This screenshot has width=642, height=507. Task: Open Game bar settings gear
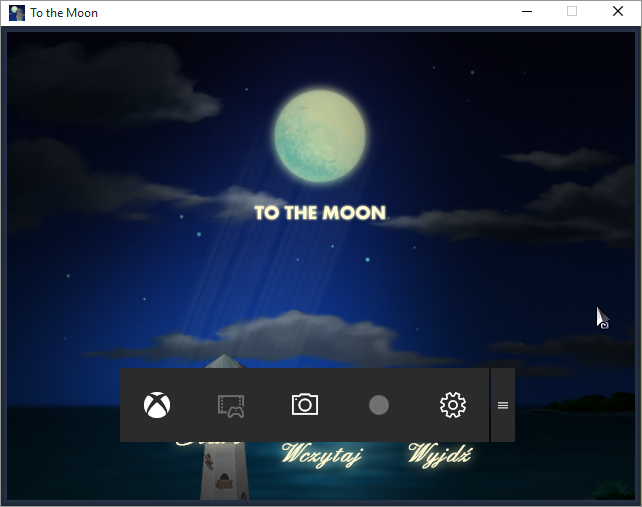[452, 405]
